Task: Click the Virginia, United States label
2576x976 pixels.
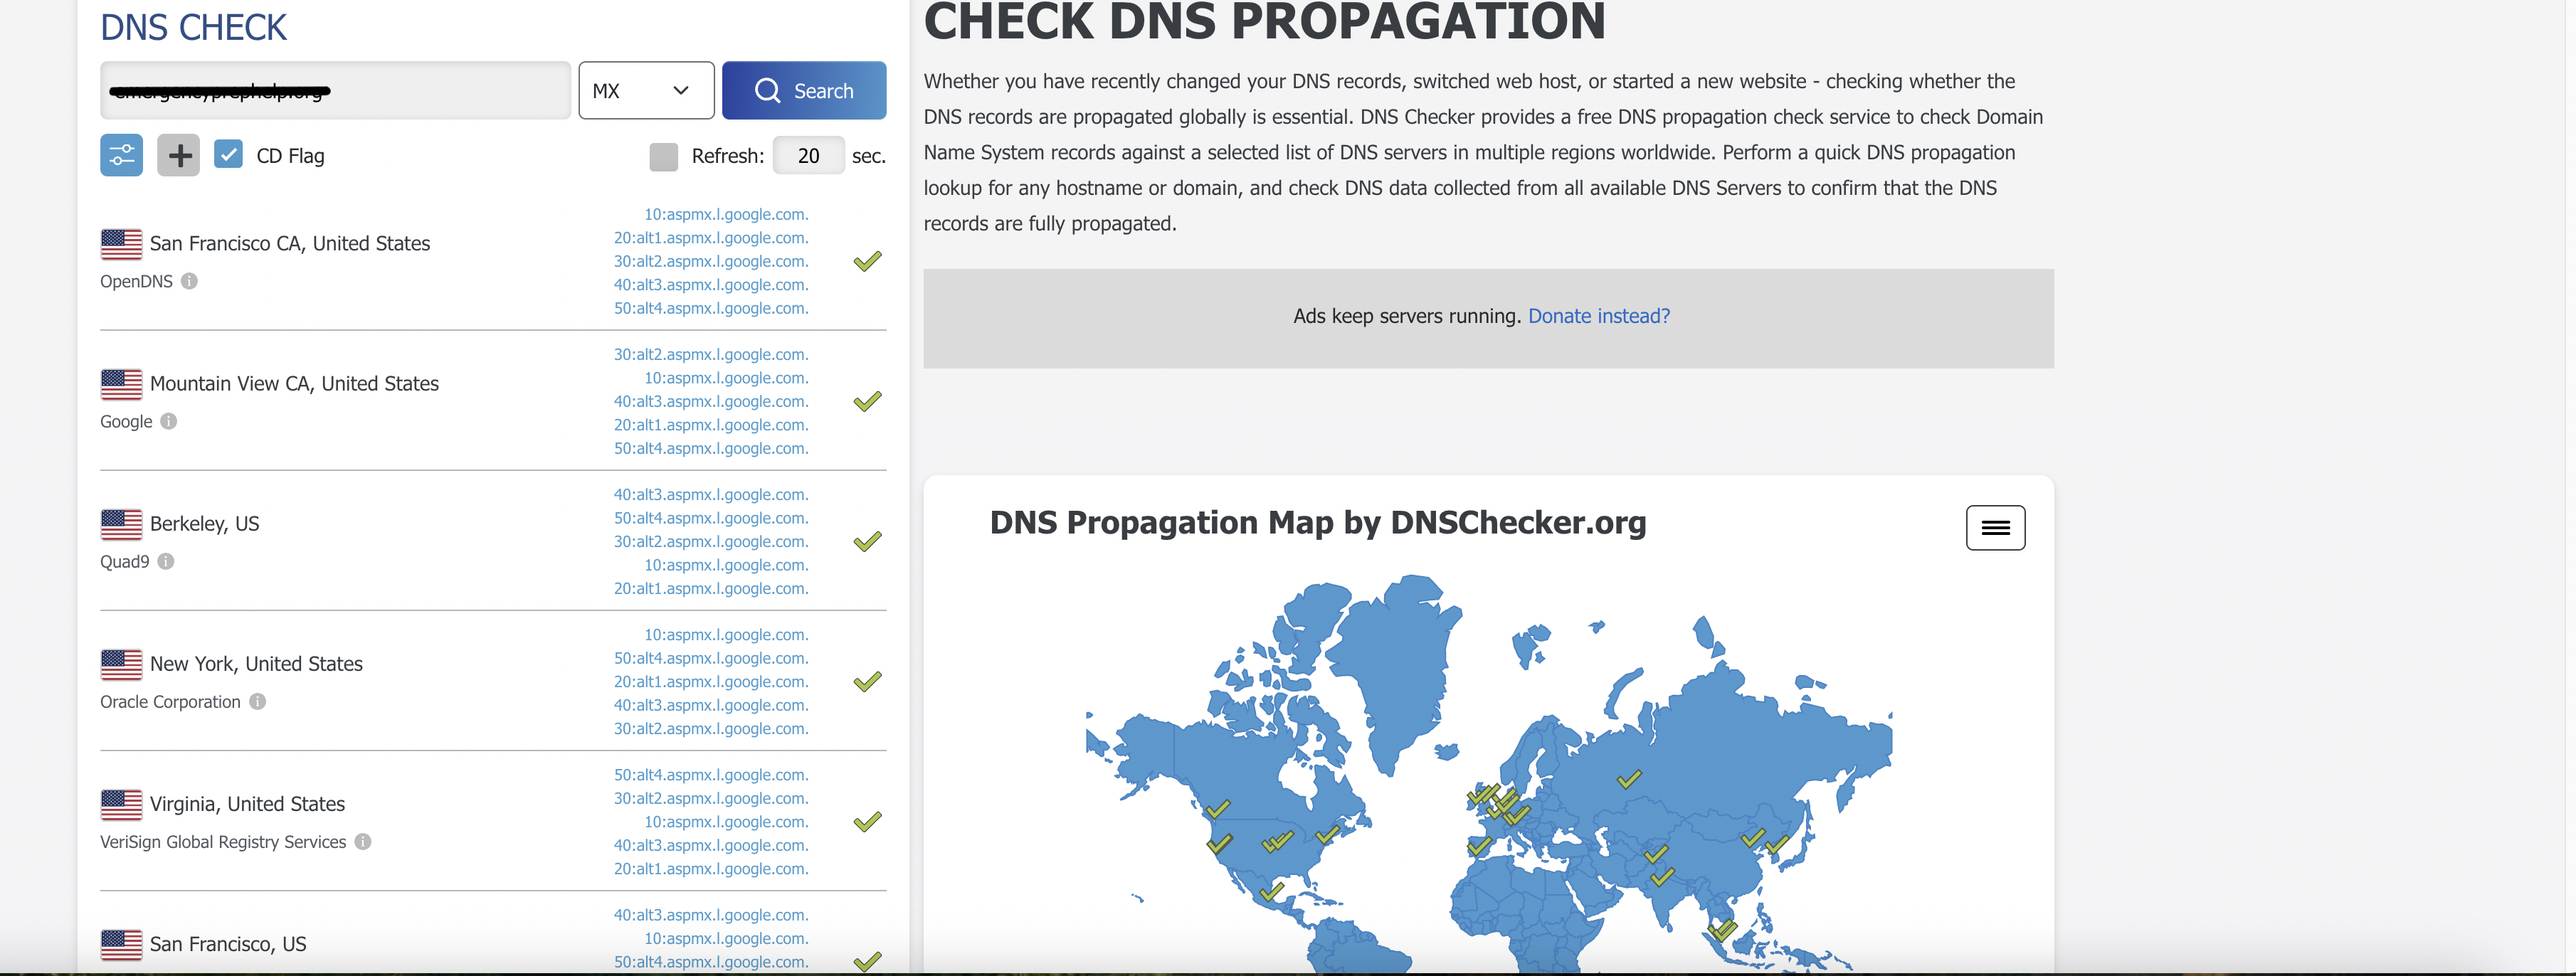Action: [x=247, y=804]
